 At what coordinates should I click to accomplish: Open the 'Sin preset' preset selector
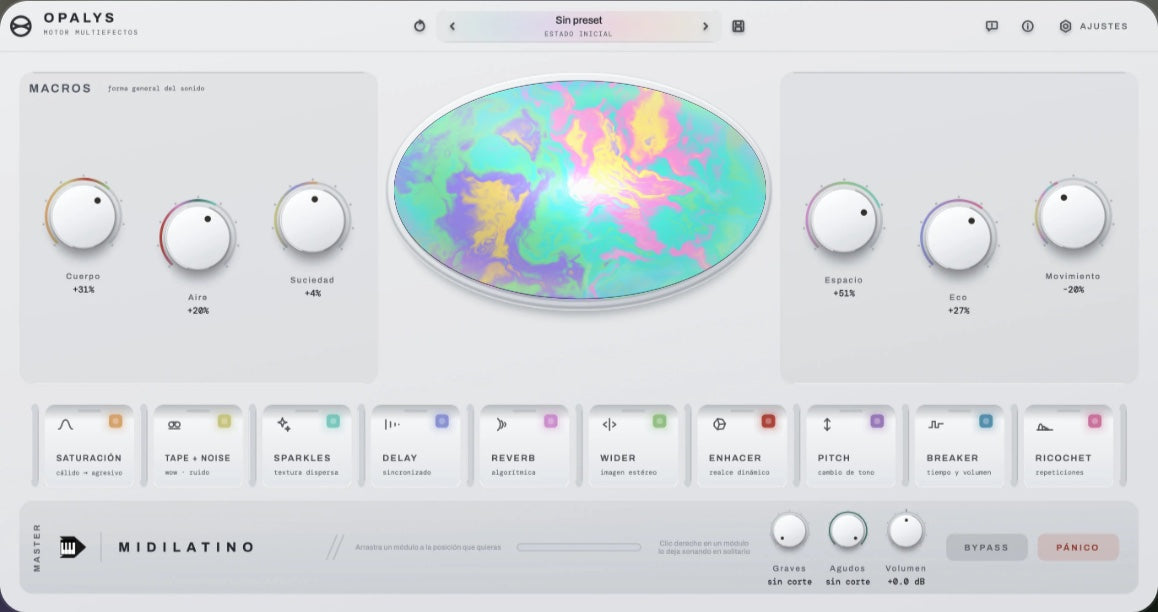(x=578, y=26)
